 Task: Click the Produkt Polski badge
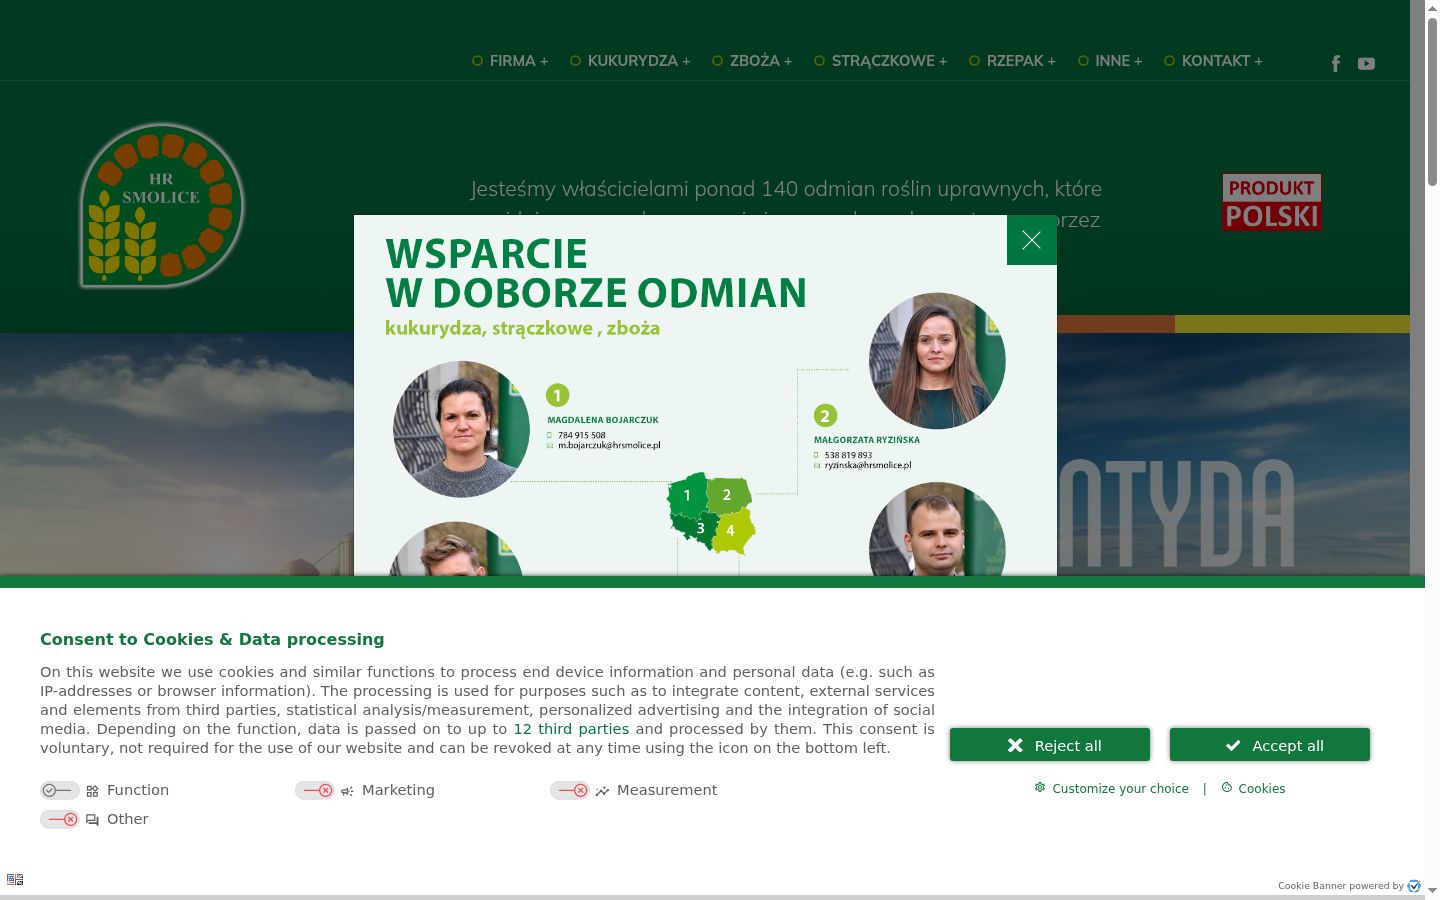1272,202
